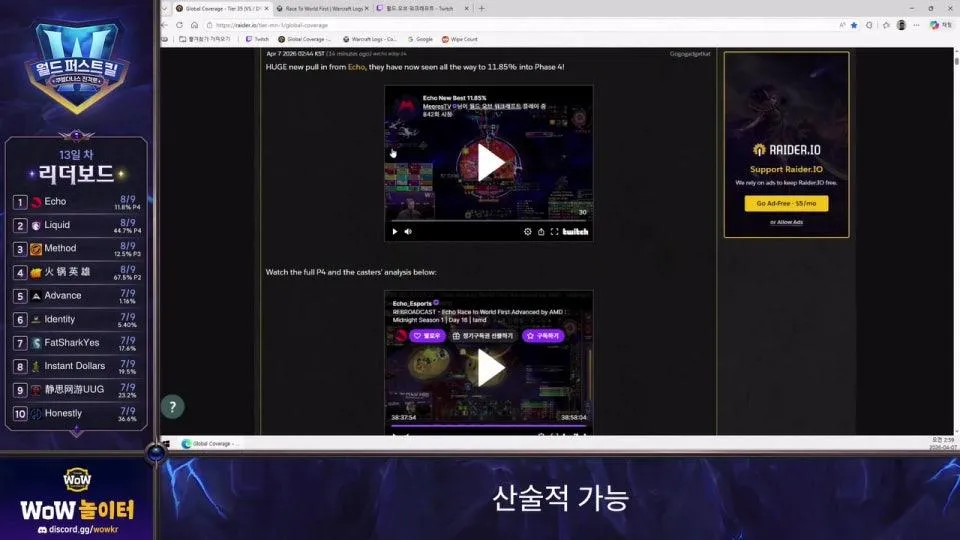
Task: Open Twitch logo link on first clip
Action: click(576, 231)
